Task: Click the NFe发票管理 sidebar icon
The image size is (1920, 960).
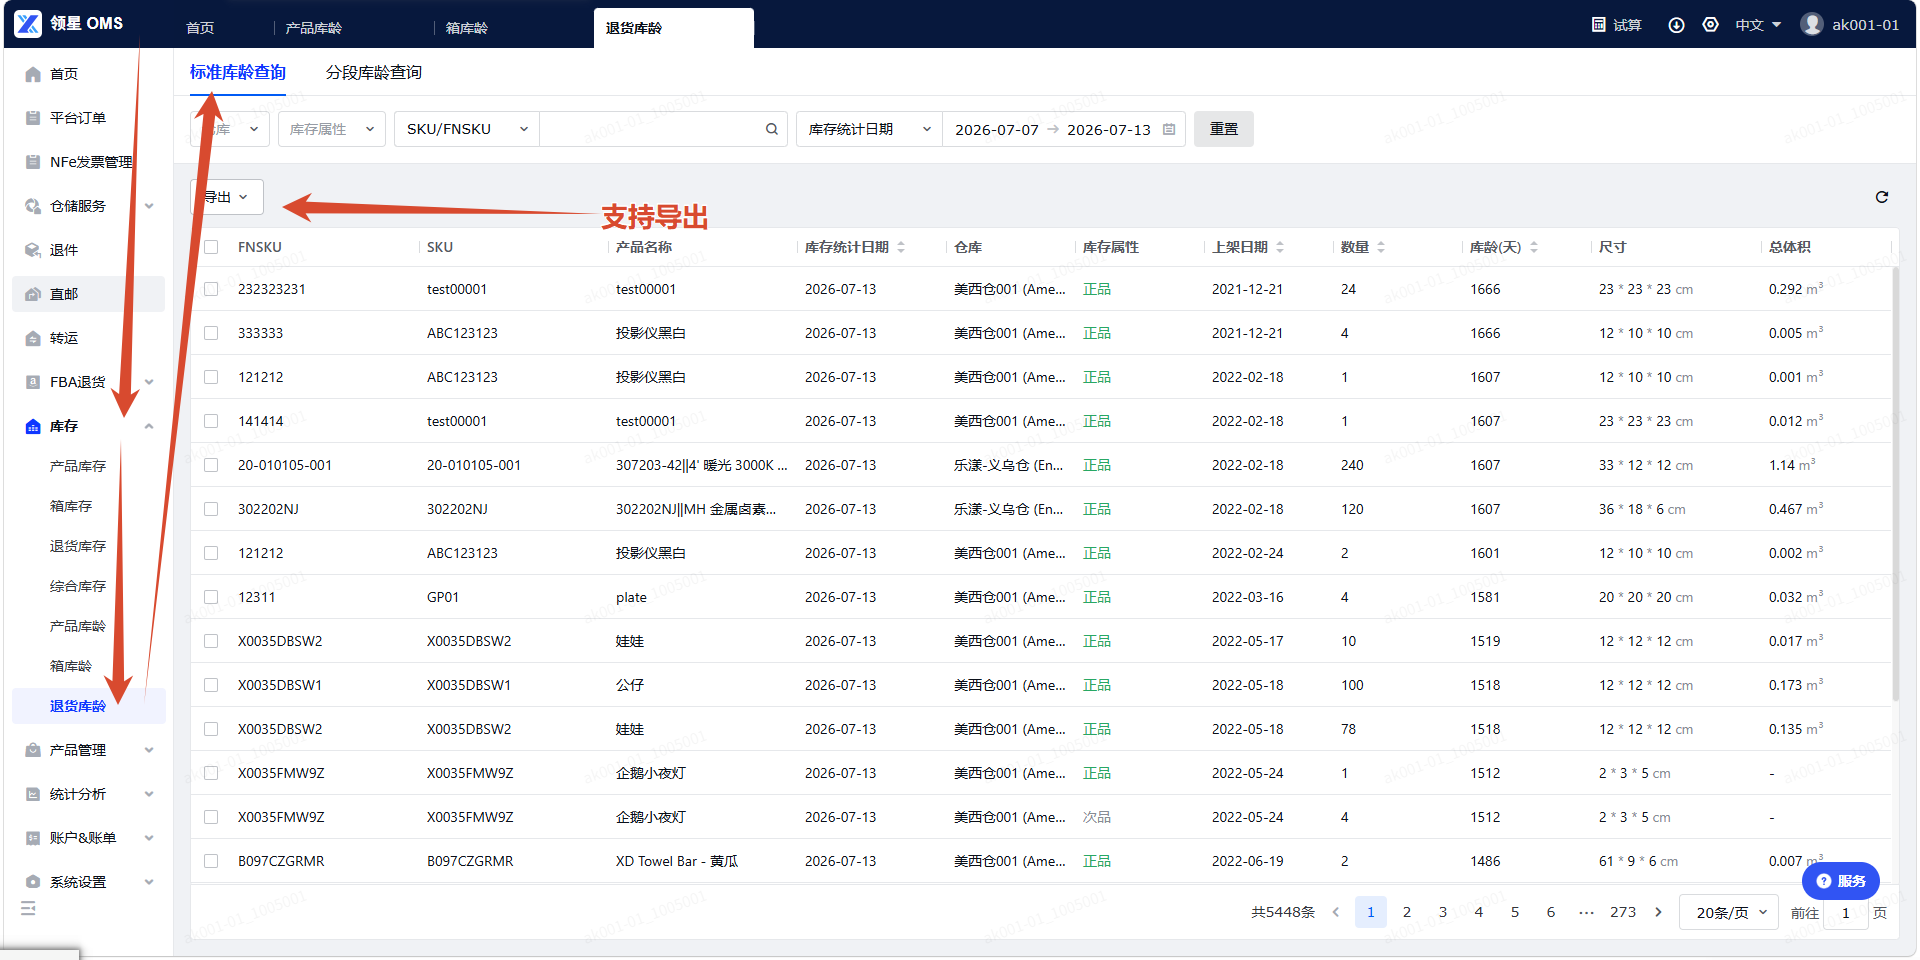Action: click(x=33, y=162)
